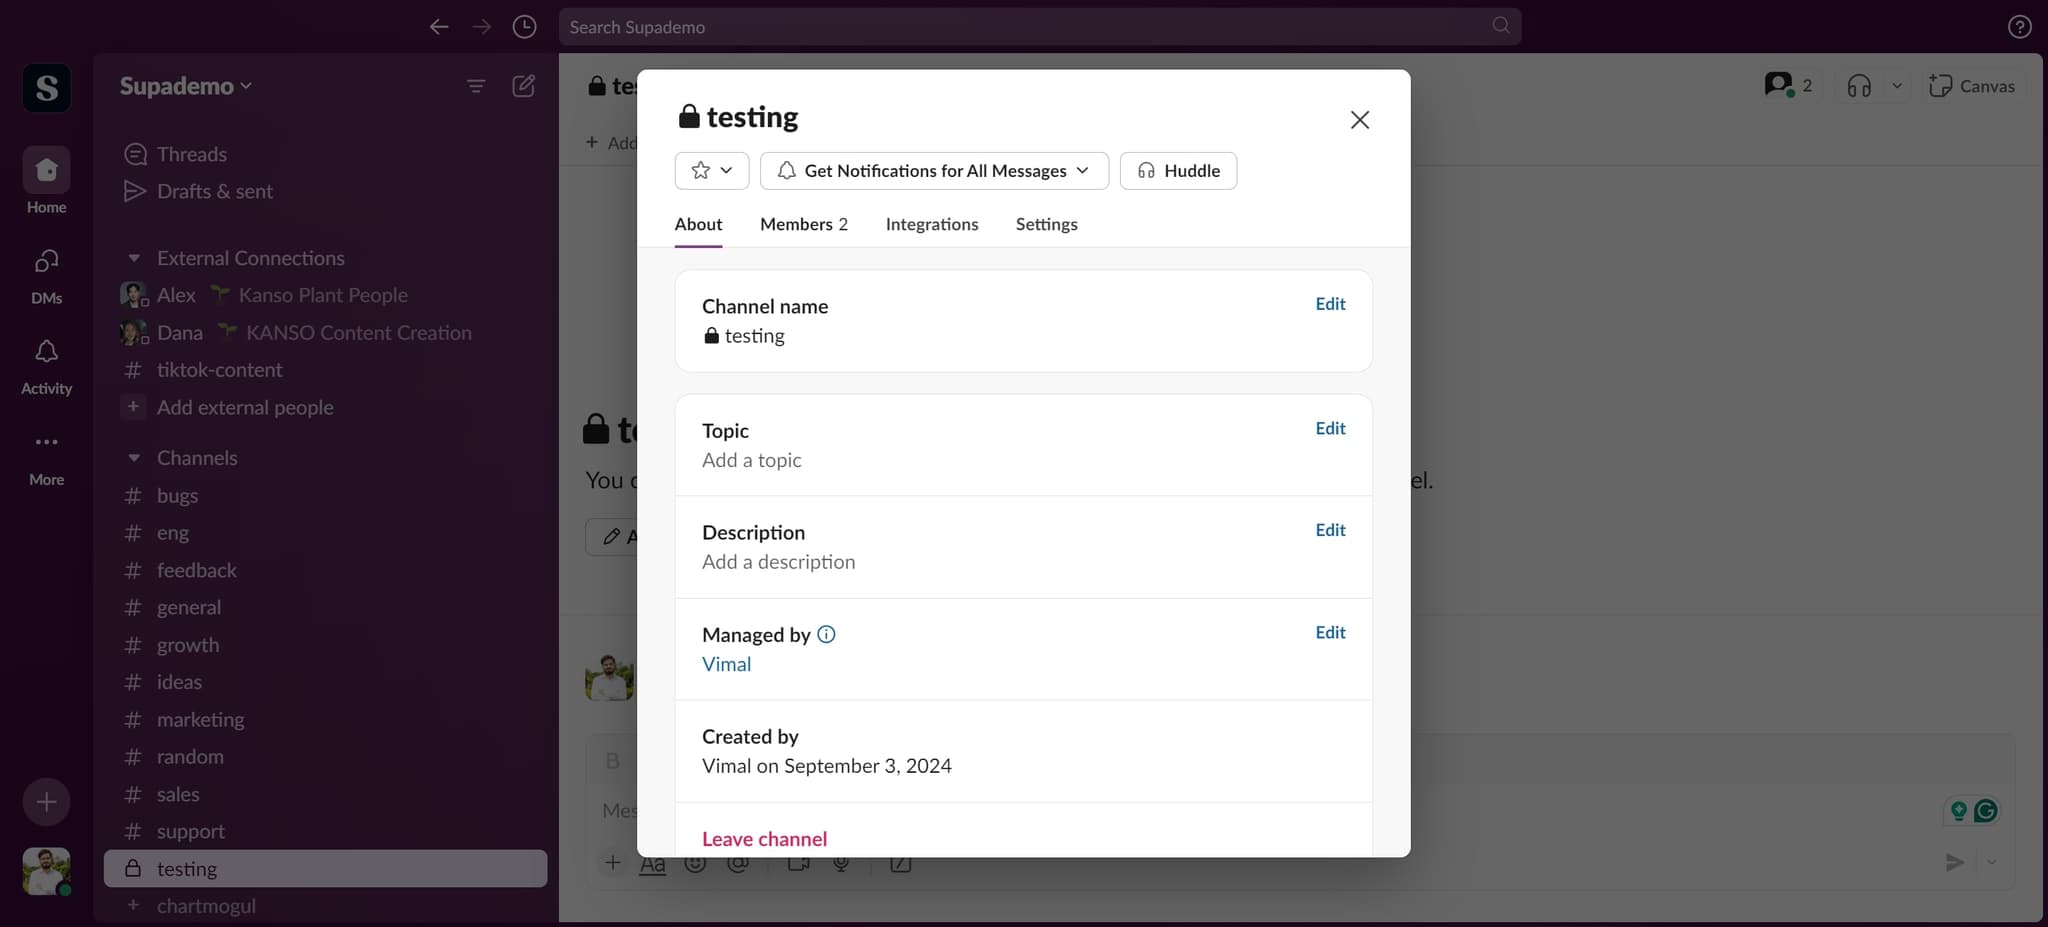
Task: Click the new message compose icon
Action: point(523,86)
